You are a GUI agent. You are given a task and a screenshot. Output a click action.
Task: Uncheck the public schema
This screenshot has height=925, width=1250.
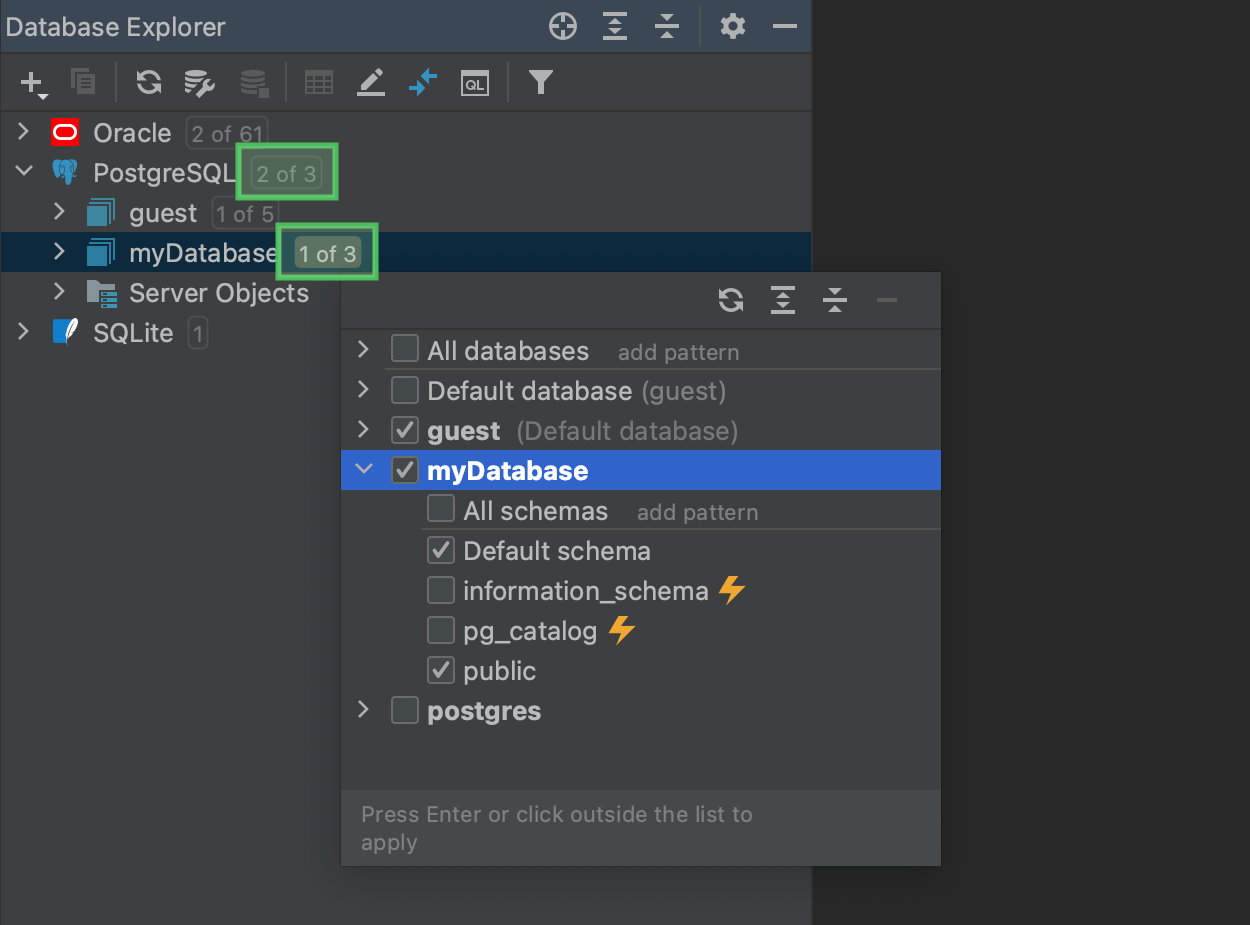(x=440, y=670)
